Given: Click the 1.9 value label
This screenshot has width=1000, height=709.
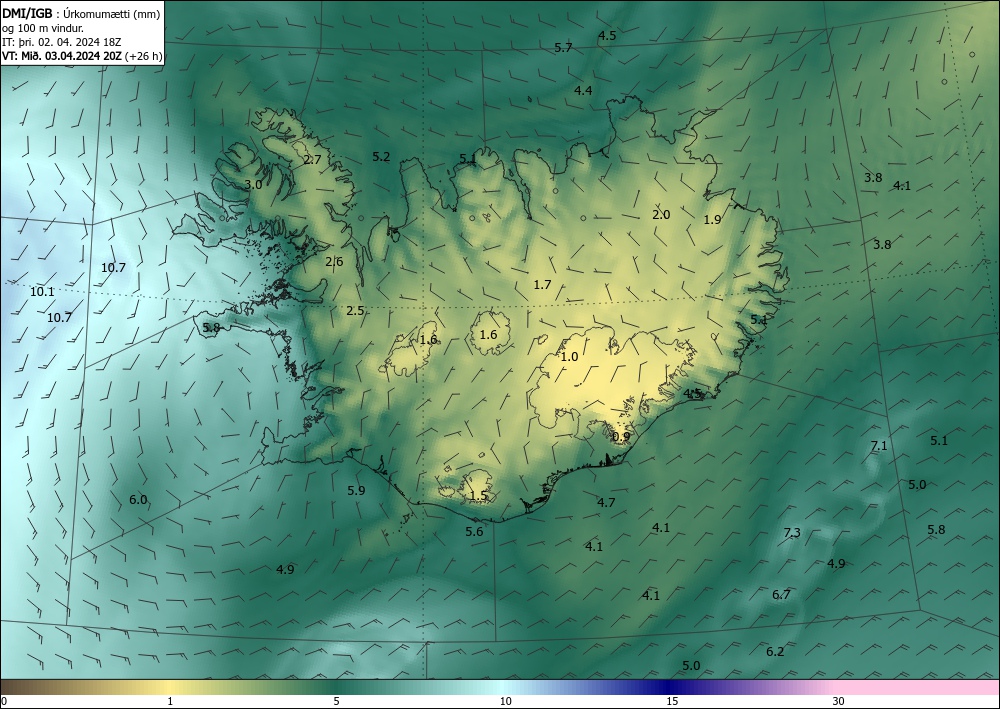Looking at the screenshot, I should [712, 219].
